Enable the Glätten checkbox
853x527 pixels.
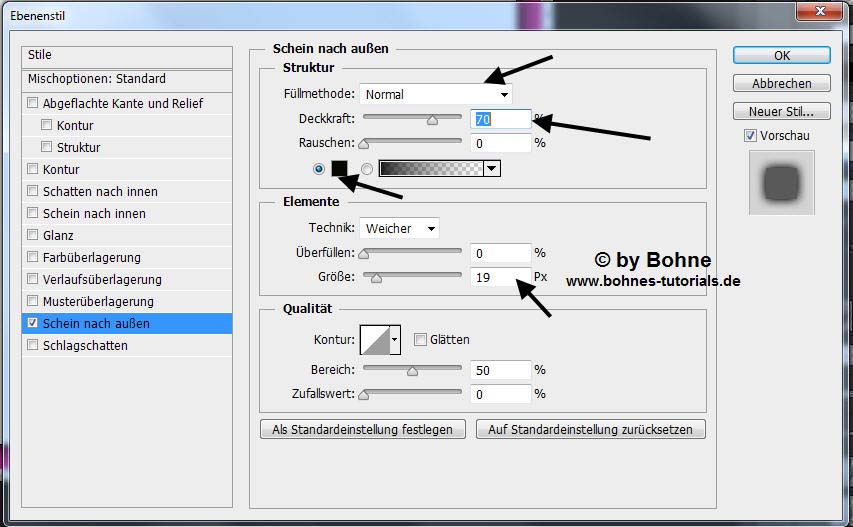click(421, 340)
